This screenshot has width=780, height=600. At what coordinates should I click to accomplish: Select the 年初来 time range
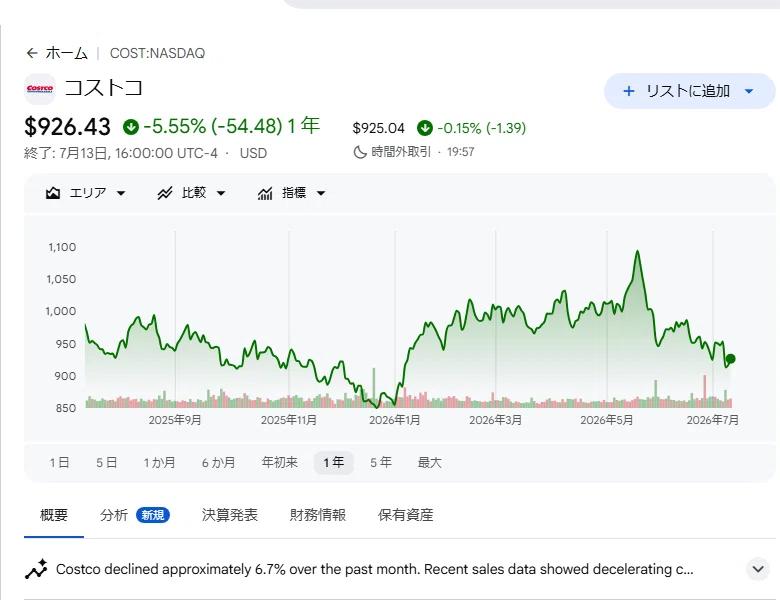(x=280, y=463)
